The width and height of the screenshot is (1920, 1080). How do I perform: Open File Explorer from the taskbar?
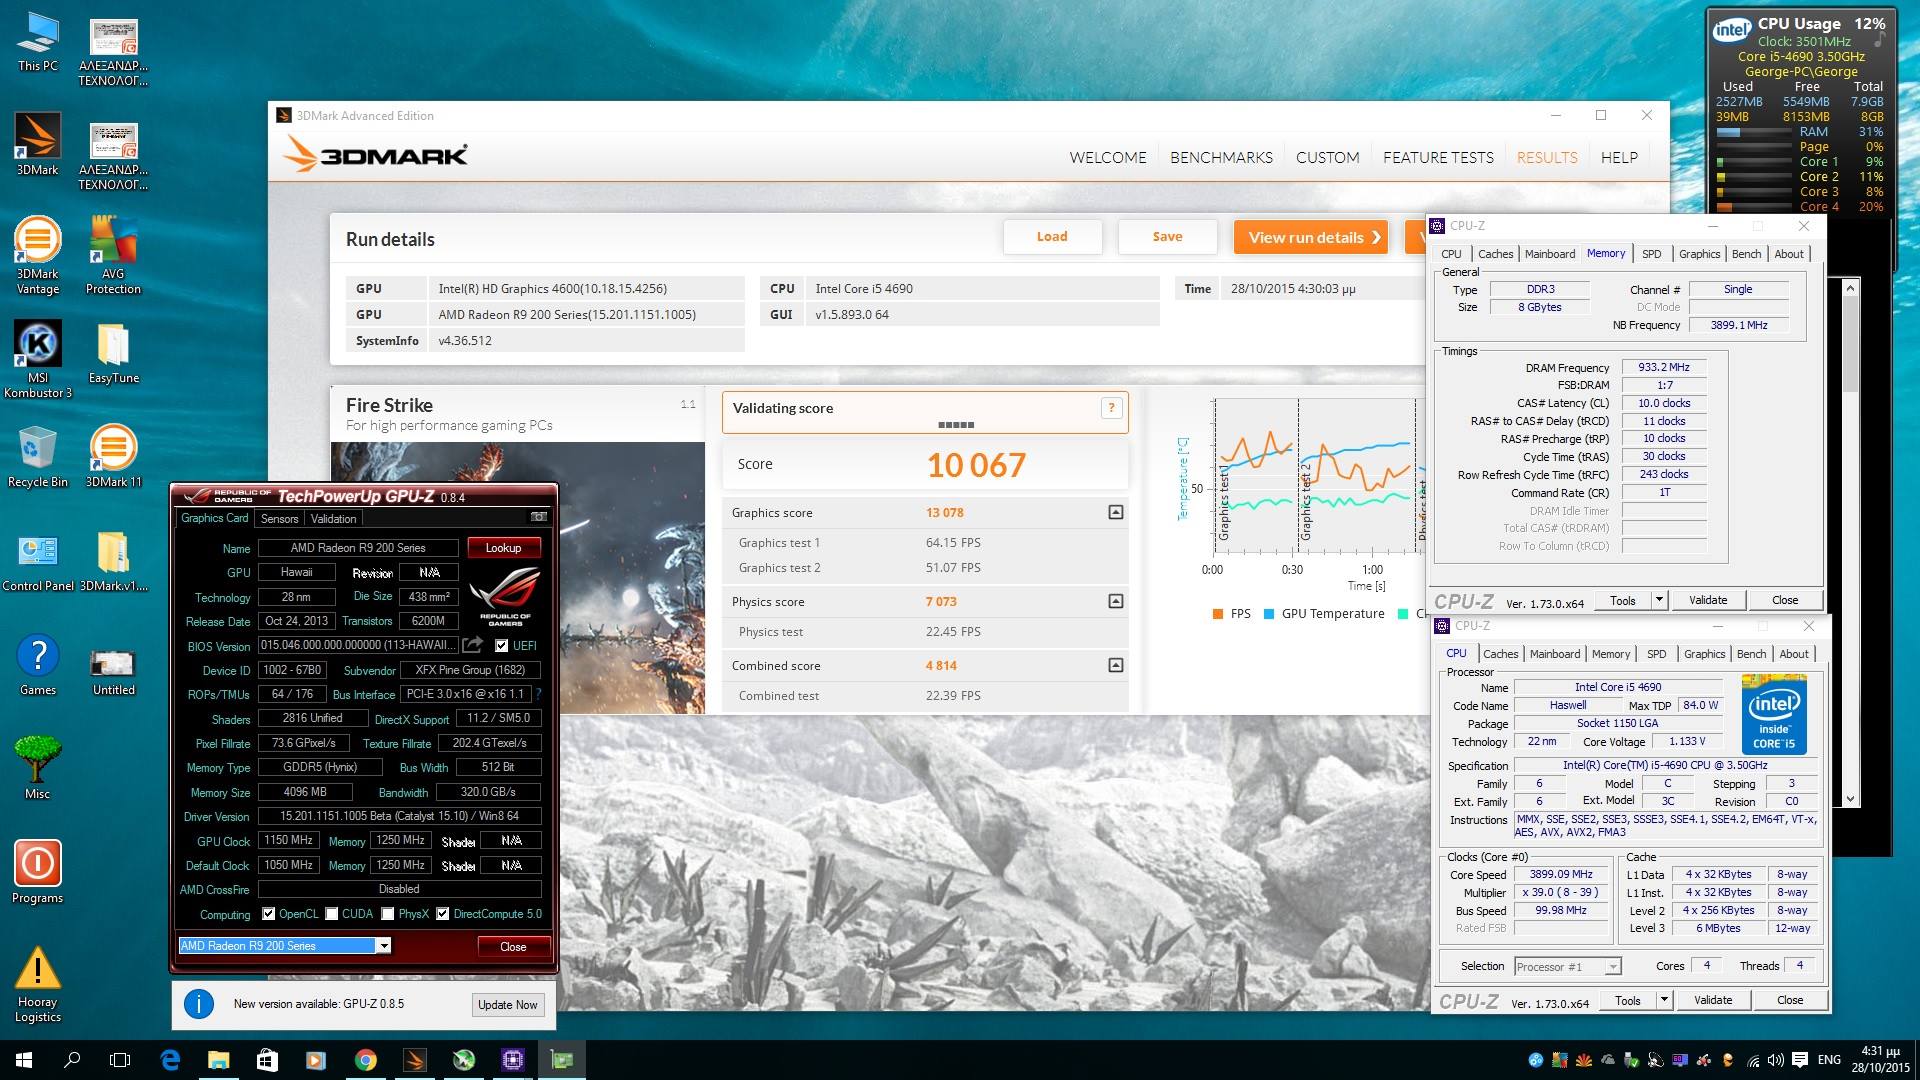point(218,1060)
